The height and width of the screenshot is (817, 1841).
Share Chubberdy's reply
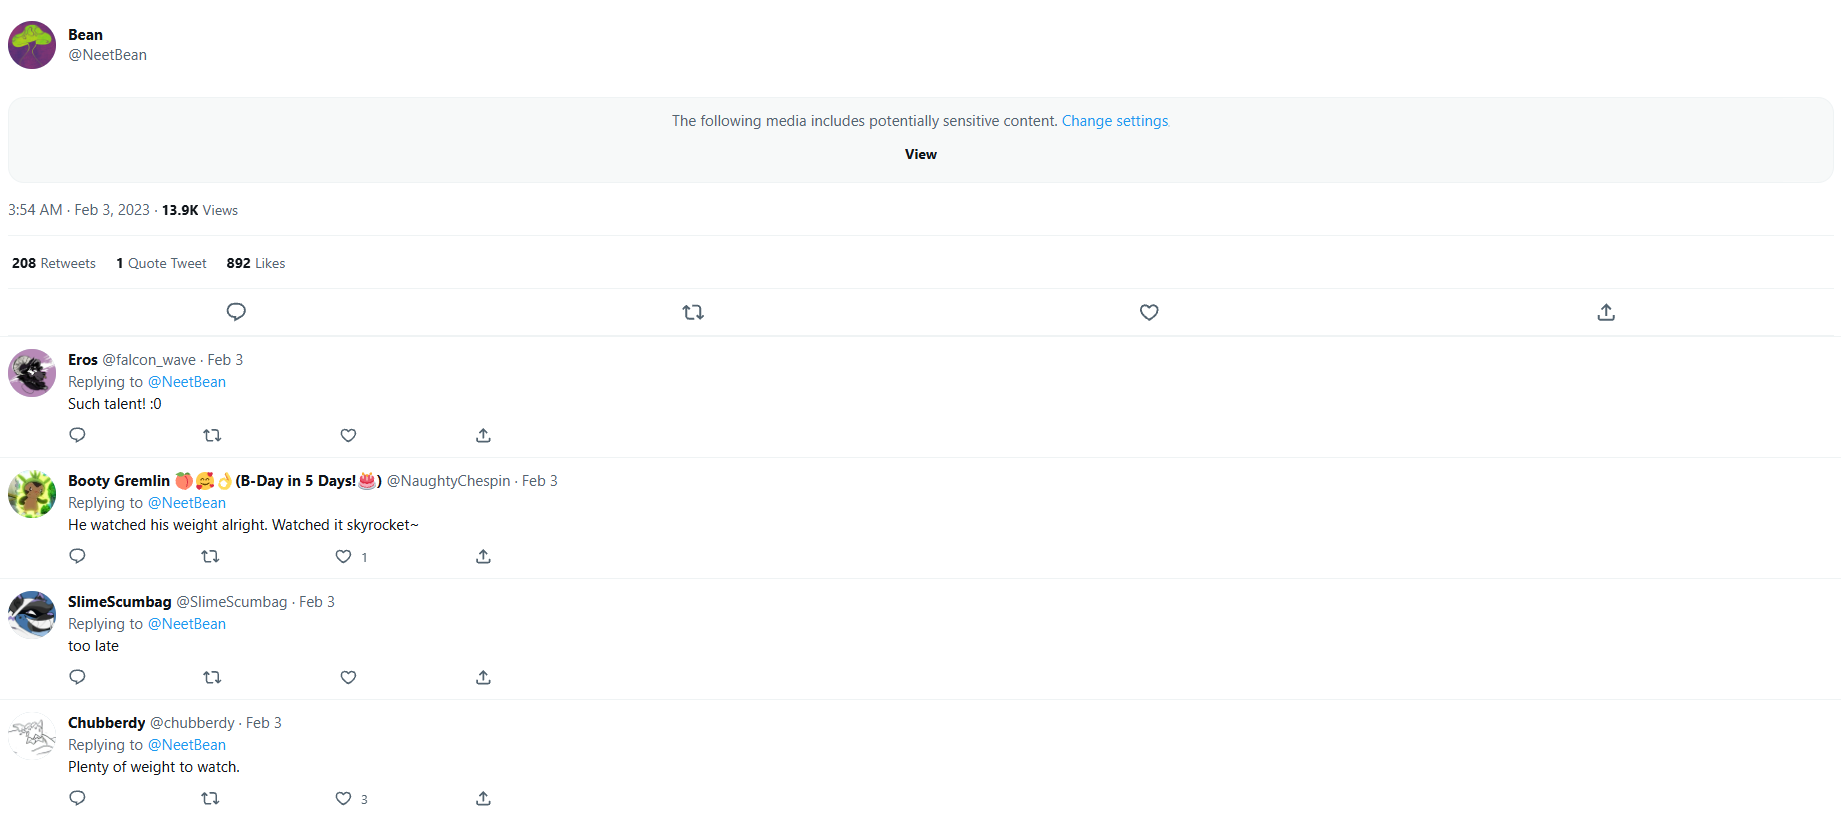pos(483,798)
